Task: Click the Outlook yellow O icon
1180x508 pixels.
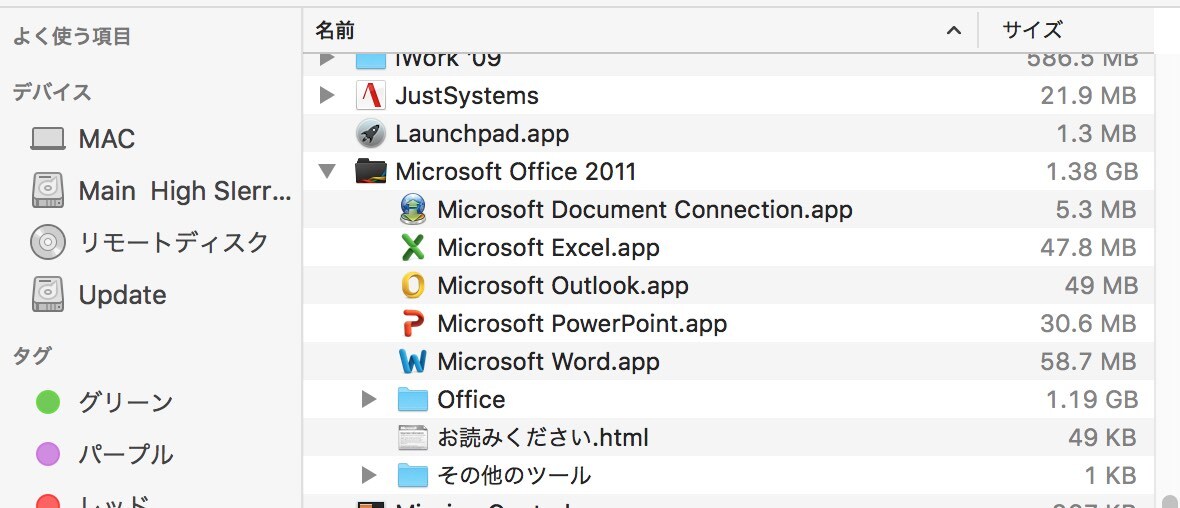Action: pyautogui.click(x=412, y=285)
